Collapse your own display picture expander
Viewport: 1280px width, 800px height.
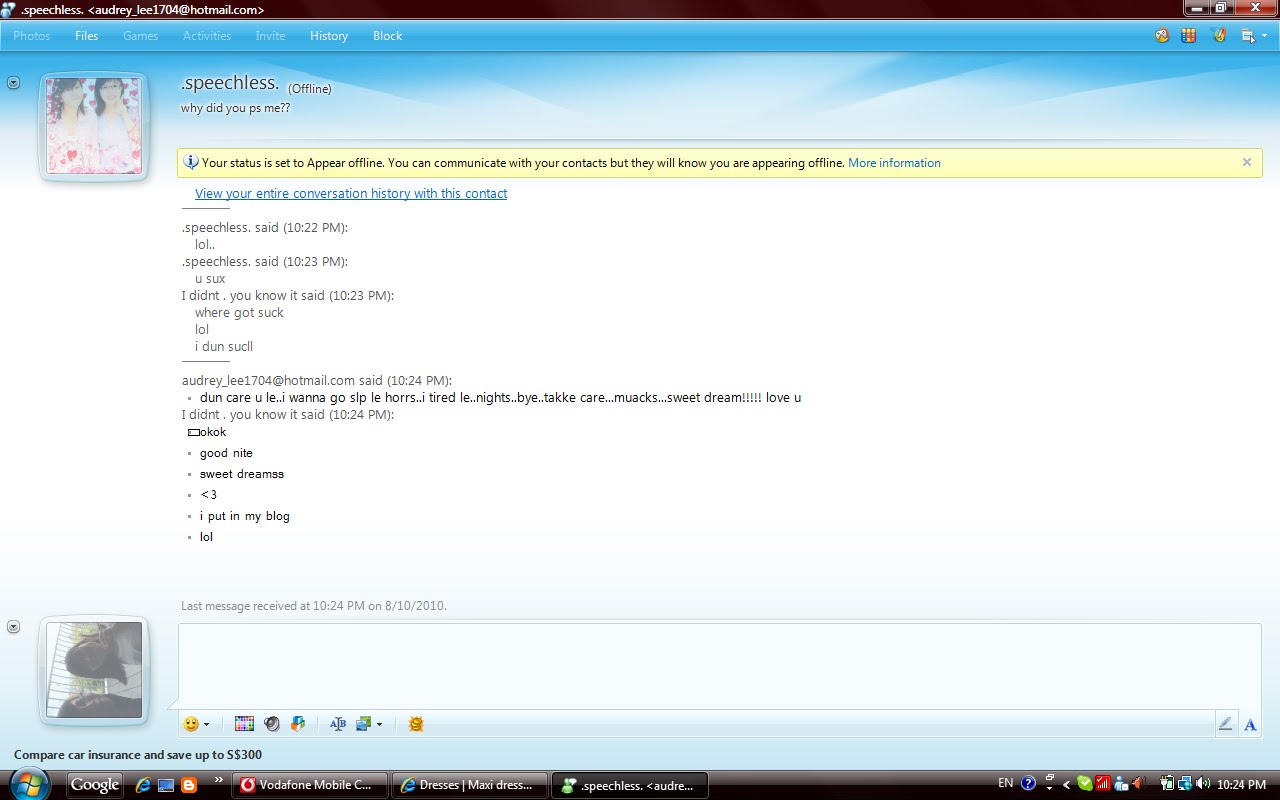(x=13, y=627)
